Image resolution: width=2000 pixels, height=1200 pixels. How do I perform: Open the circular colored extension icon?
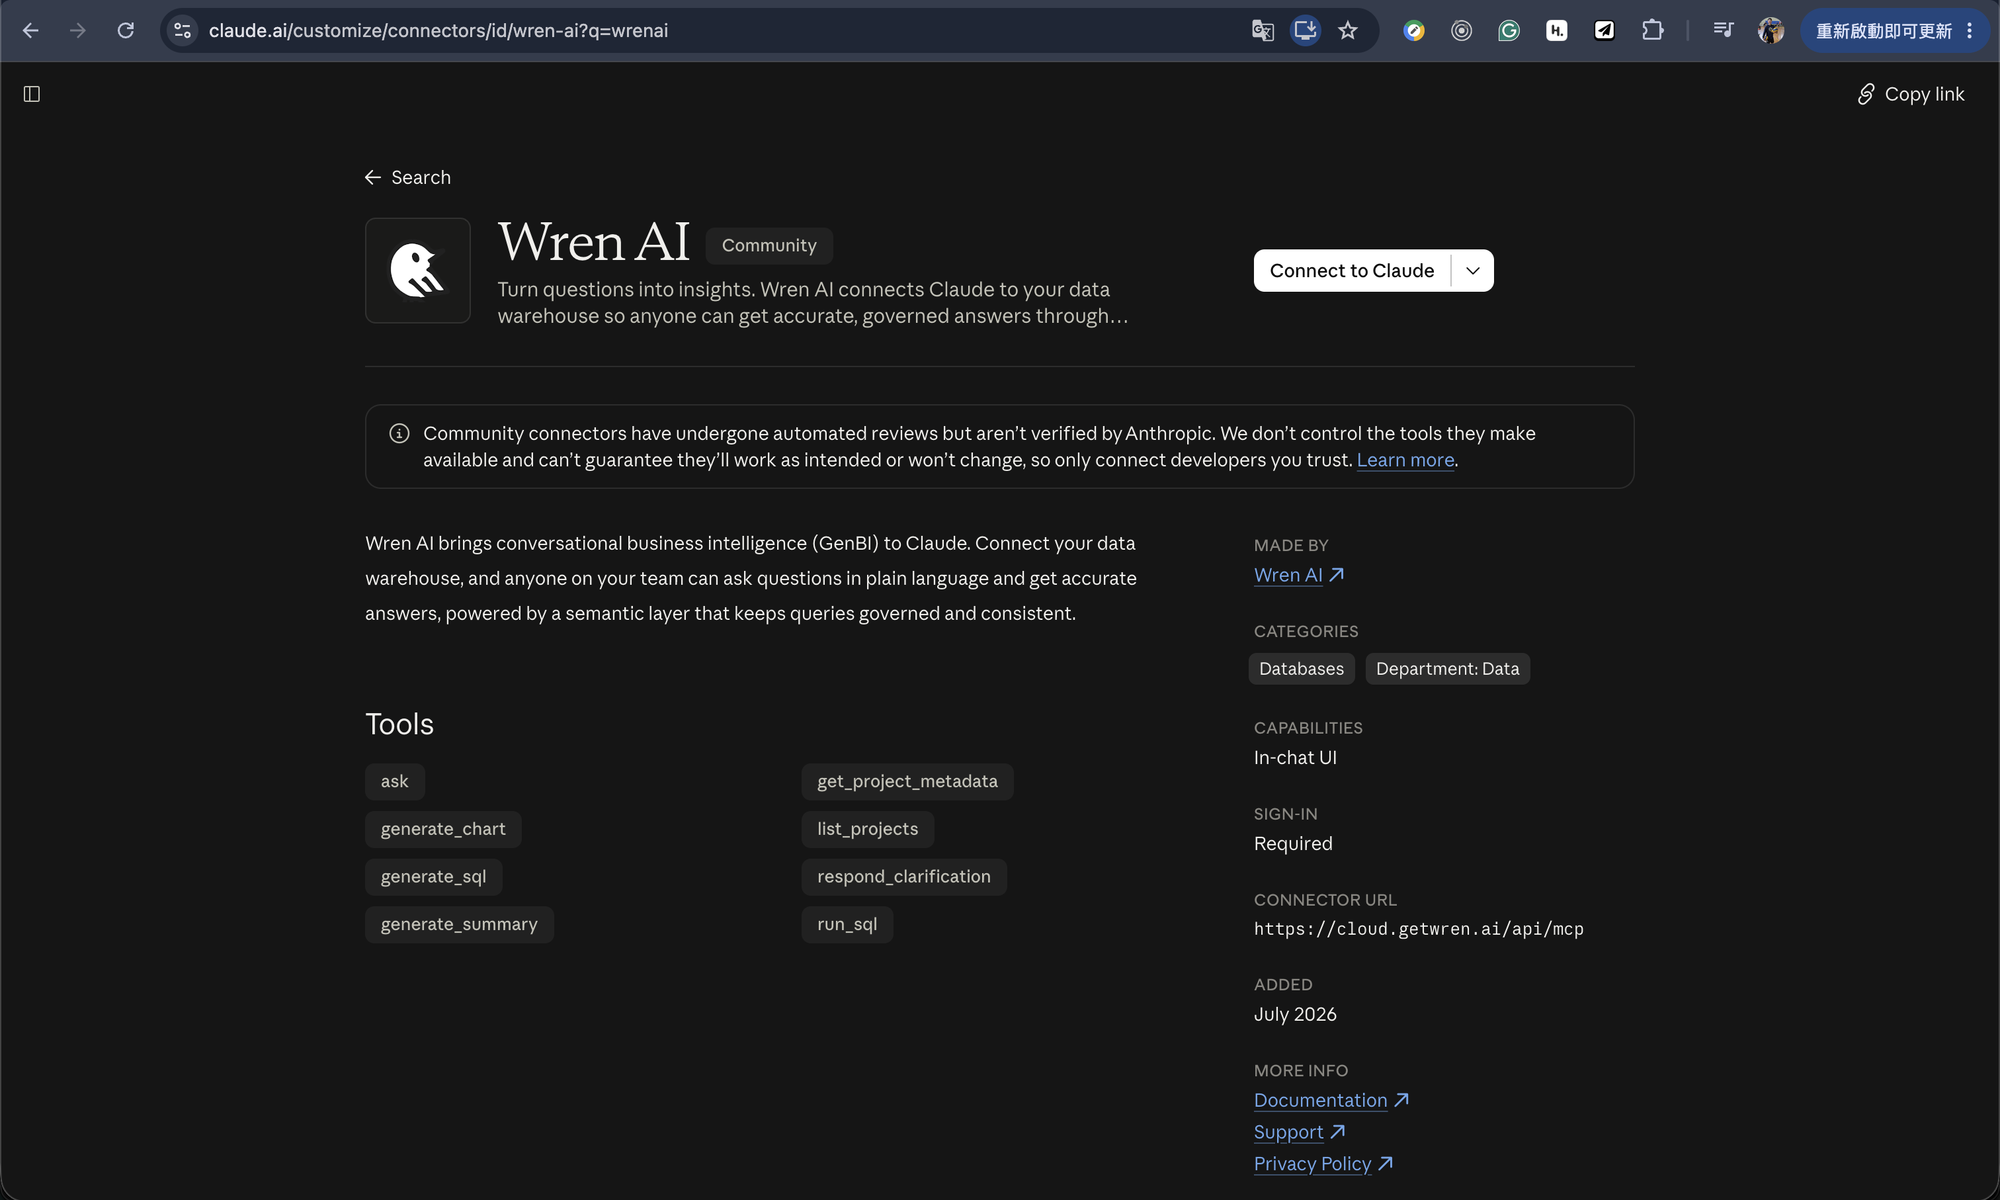pos(1414,31)
